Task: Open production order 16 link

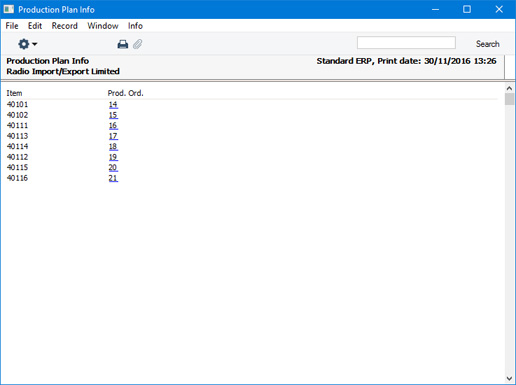Action: pos(113,126)
